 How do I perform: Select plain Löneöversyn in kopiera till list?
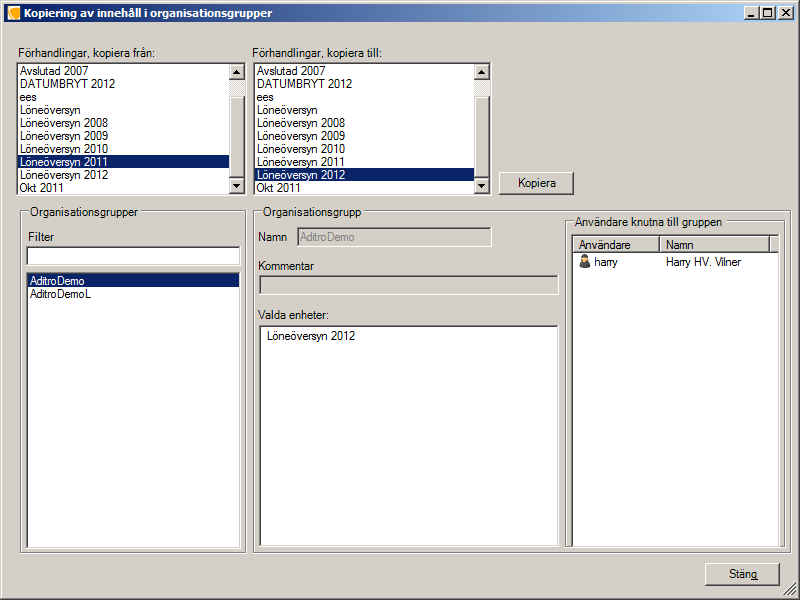pos(364,110)
